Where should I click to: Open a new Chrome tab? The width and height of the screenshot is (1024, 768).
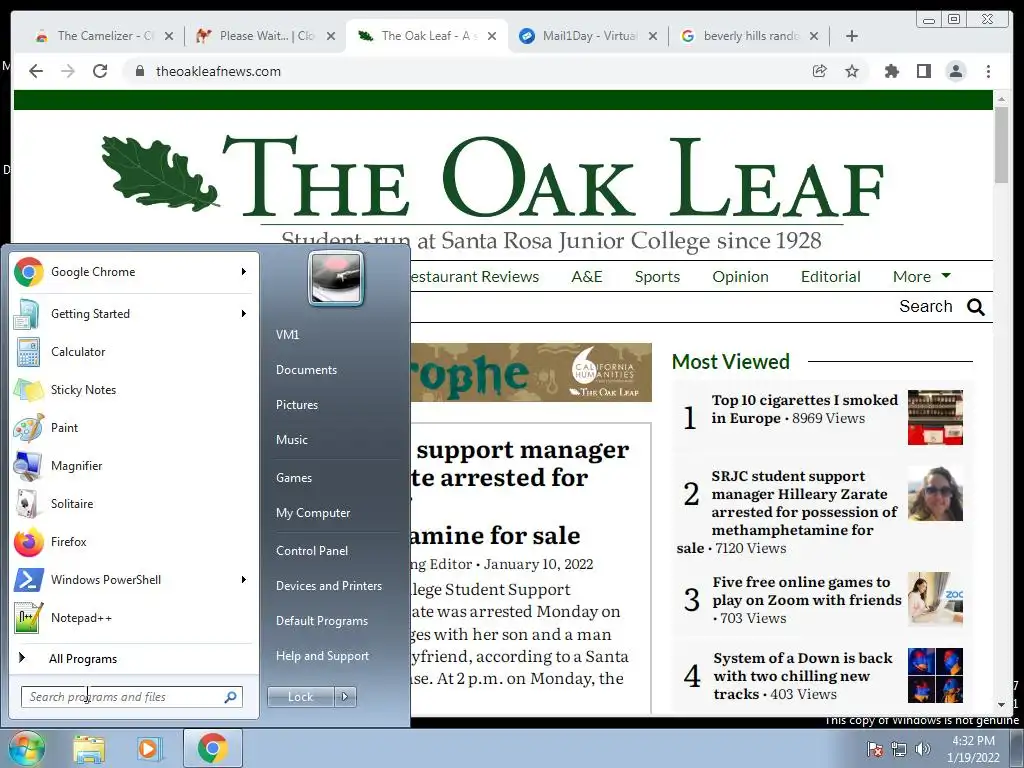point(852,36)
